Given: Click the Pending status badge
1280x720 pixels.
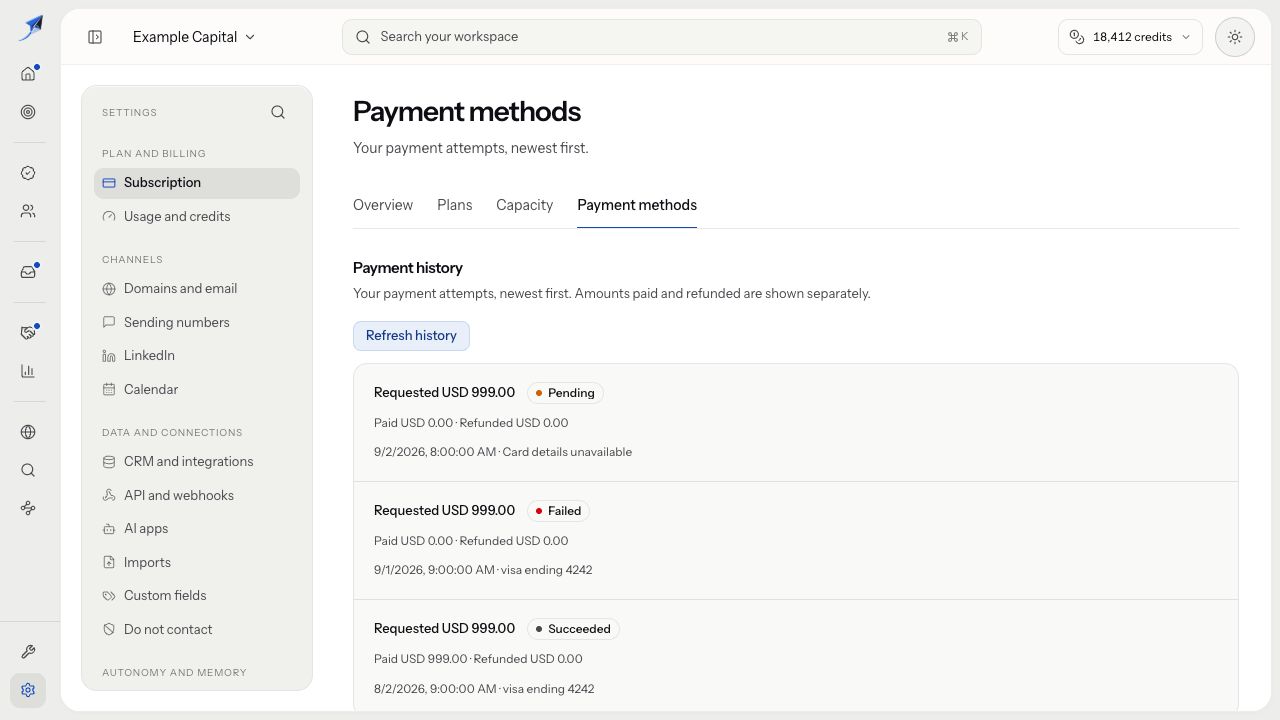Looking at the screenshot, I should tap(565, 393).
